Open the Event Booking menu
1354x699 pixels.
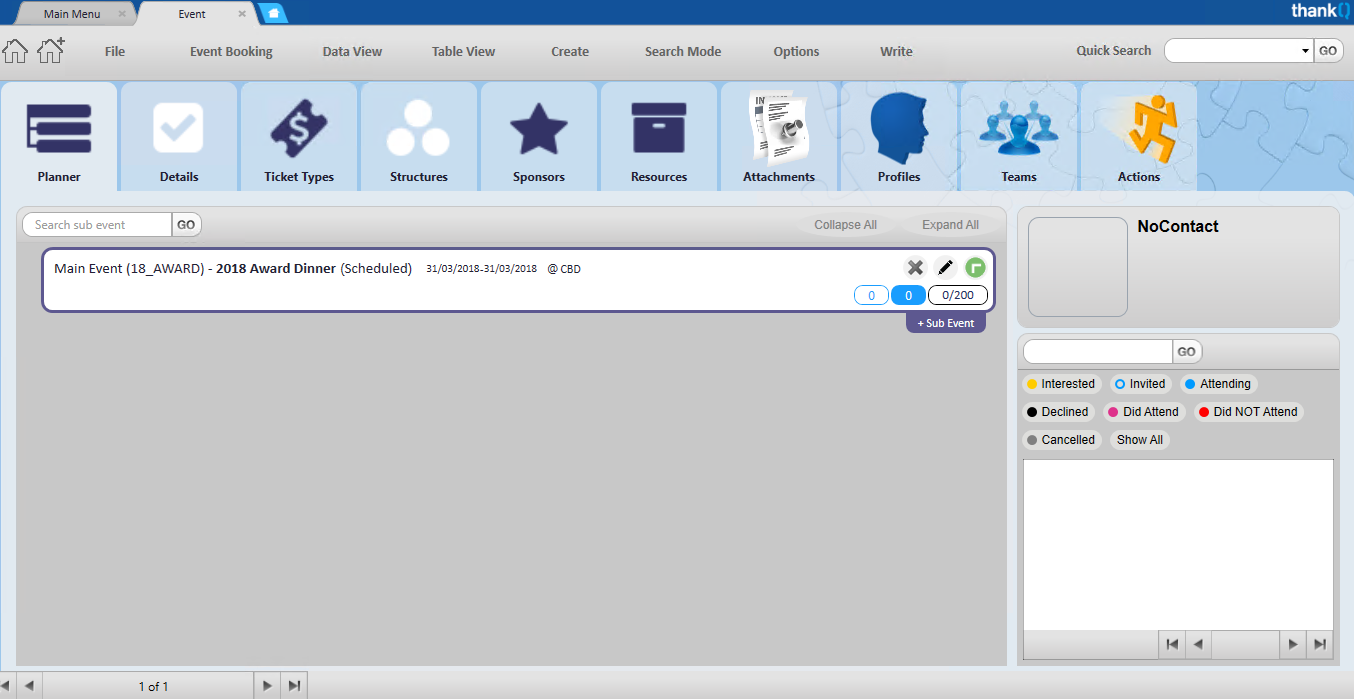click(x=231, y=52)
